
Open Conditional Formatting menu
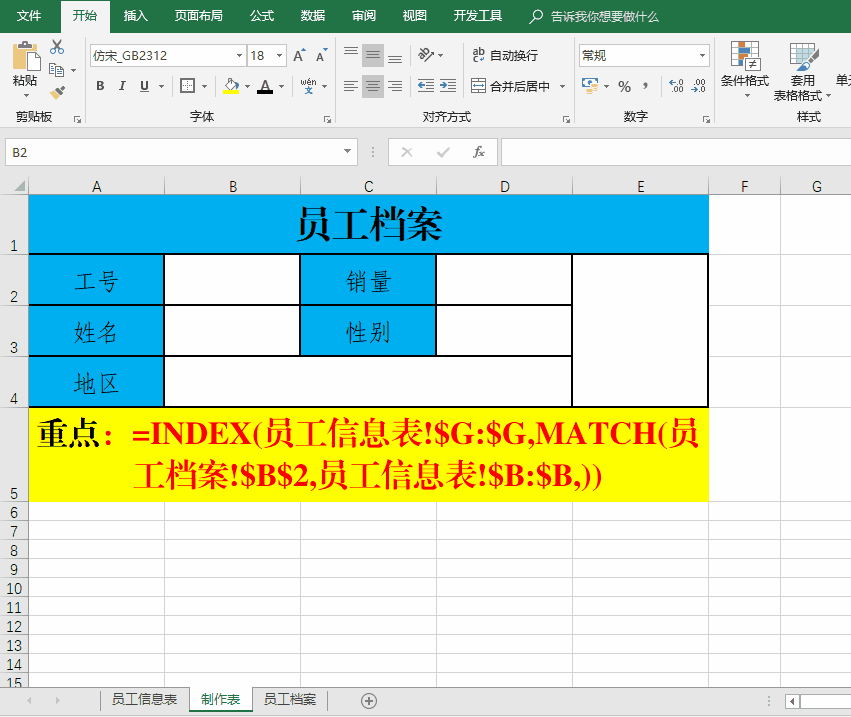pos(745,70)
